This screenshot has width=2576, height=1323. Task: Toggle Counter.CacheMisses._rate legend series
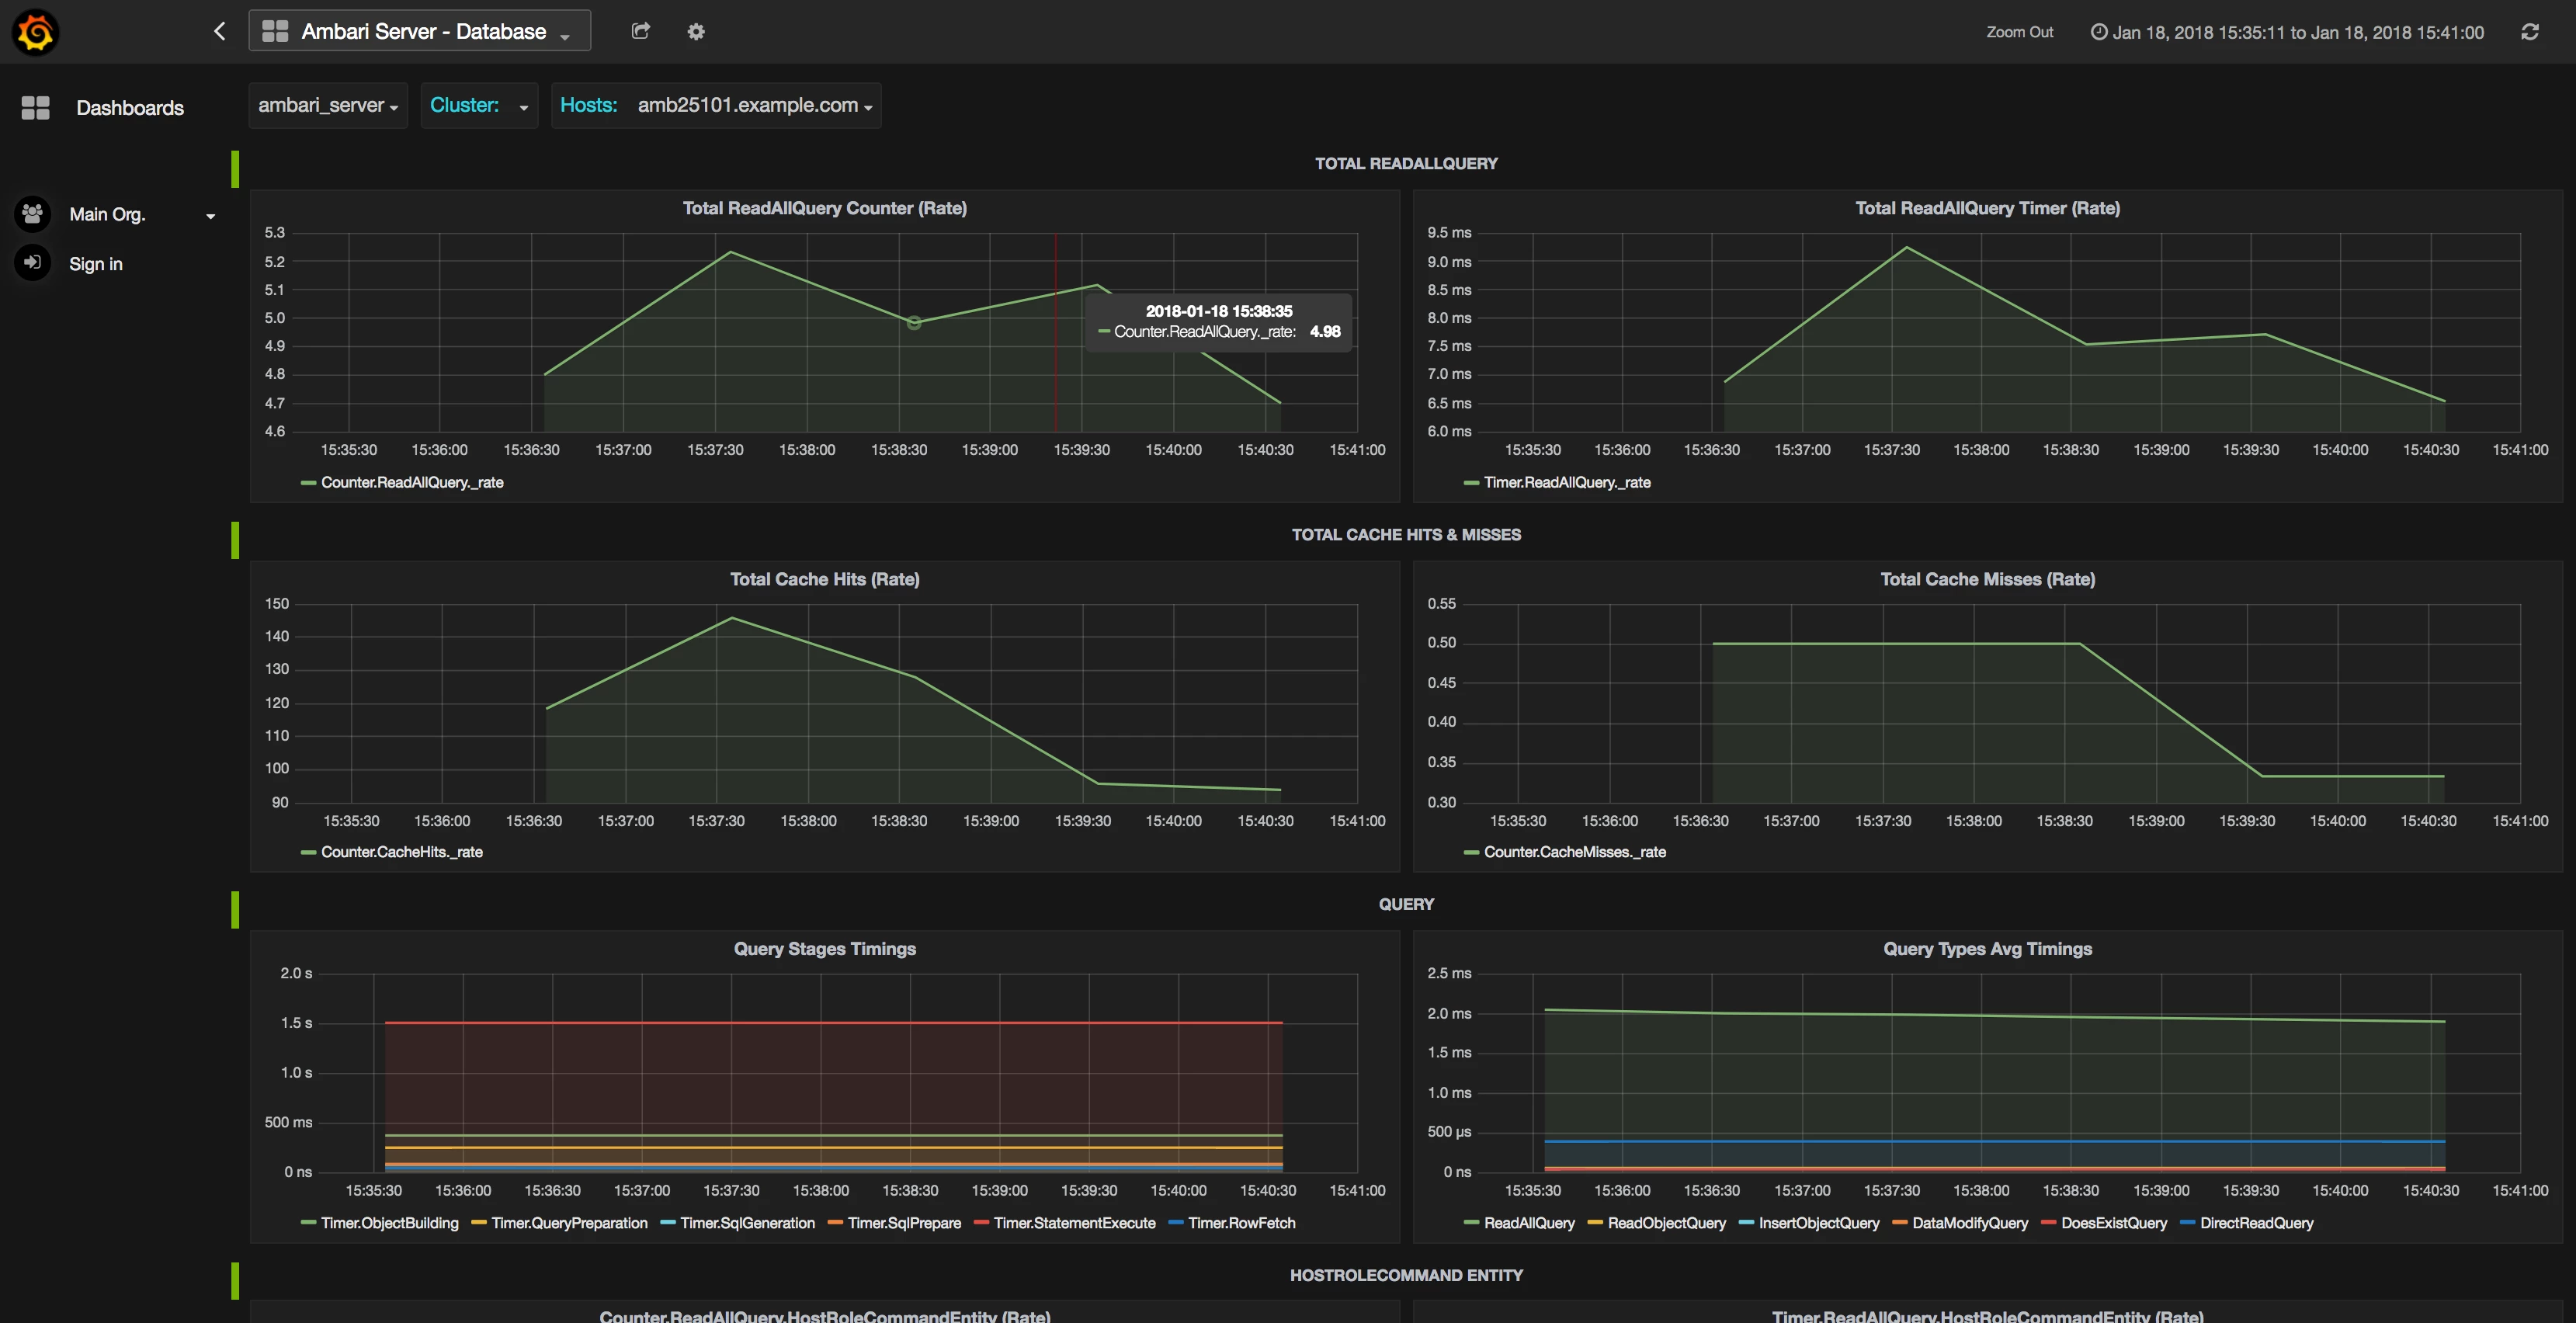(x=1574, y=852)
